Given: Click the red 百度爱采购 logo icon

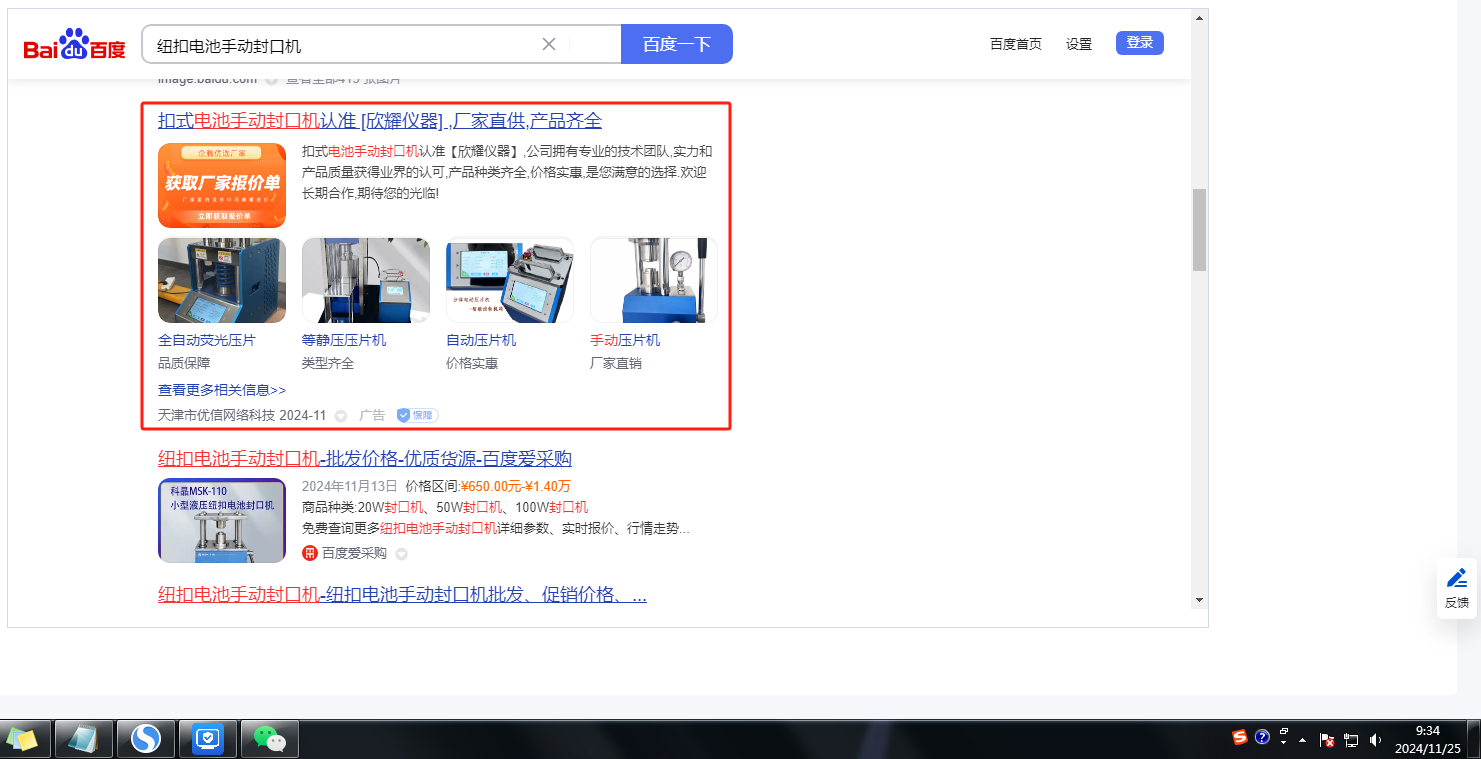Looking at the screenshot, I should point(310,553).
